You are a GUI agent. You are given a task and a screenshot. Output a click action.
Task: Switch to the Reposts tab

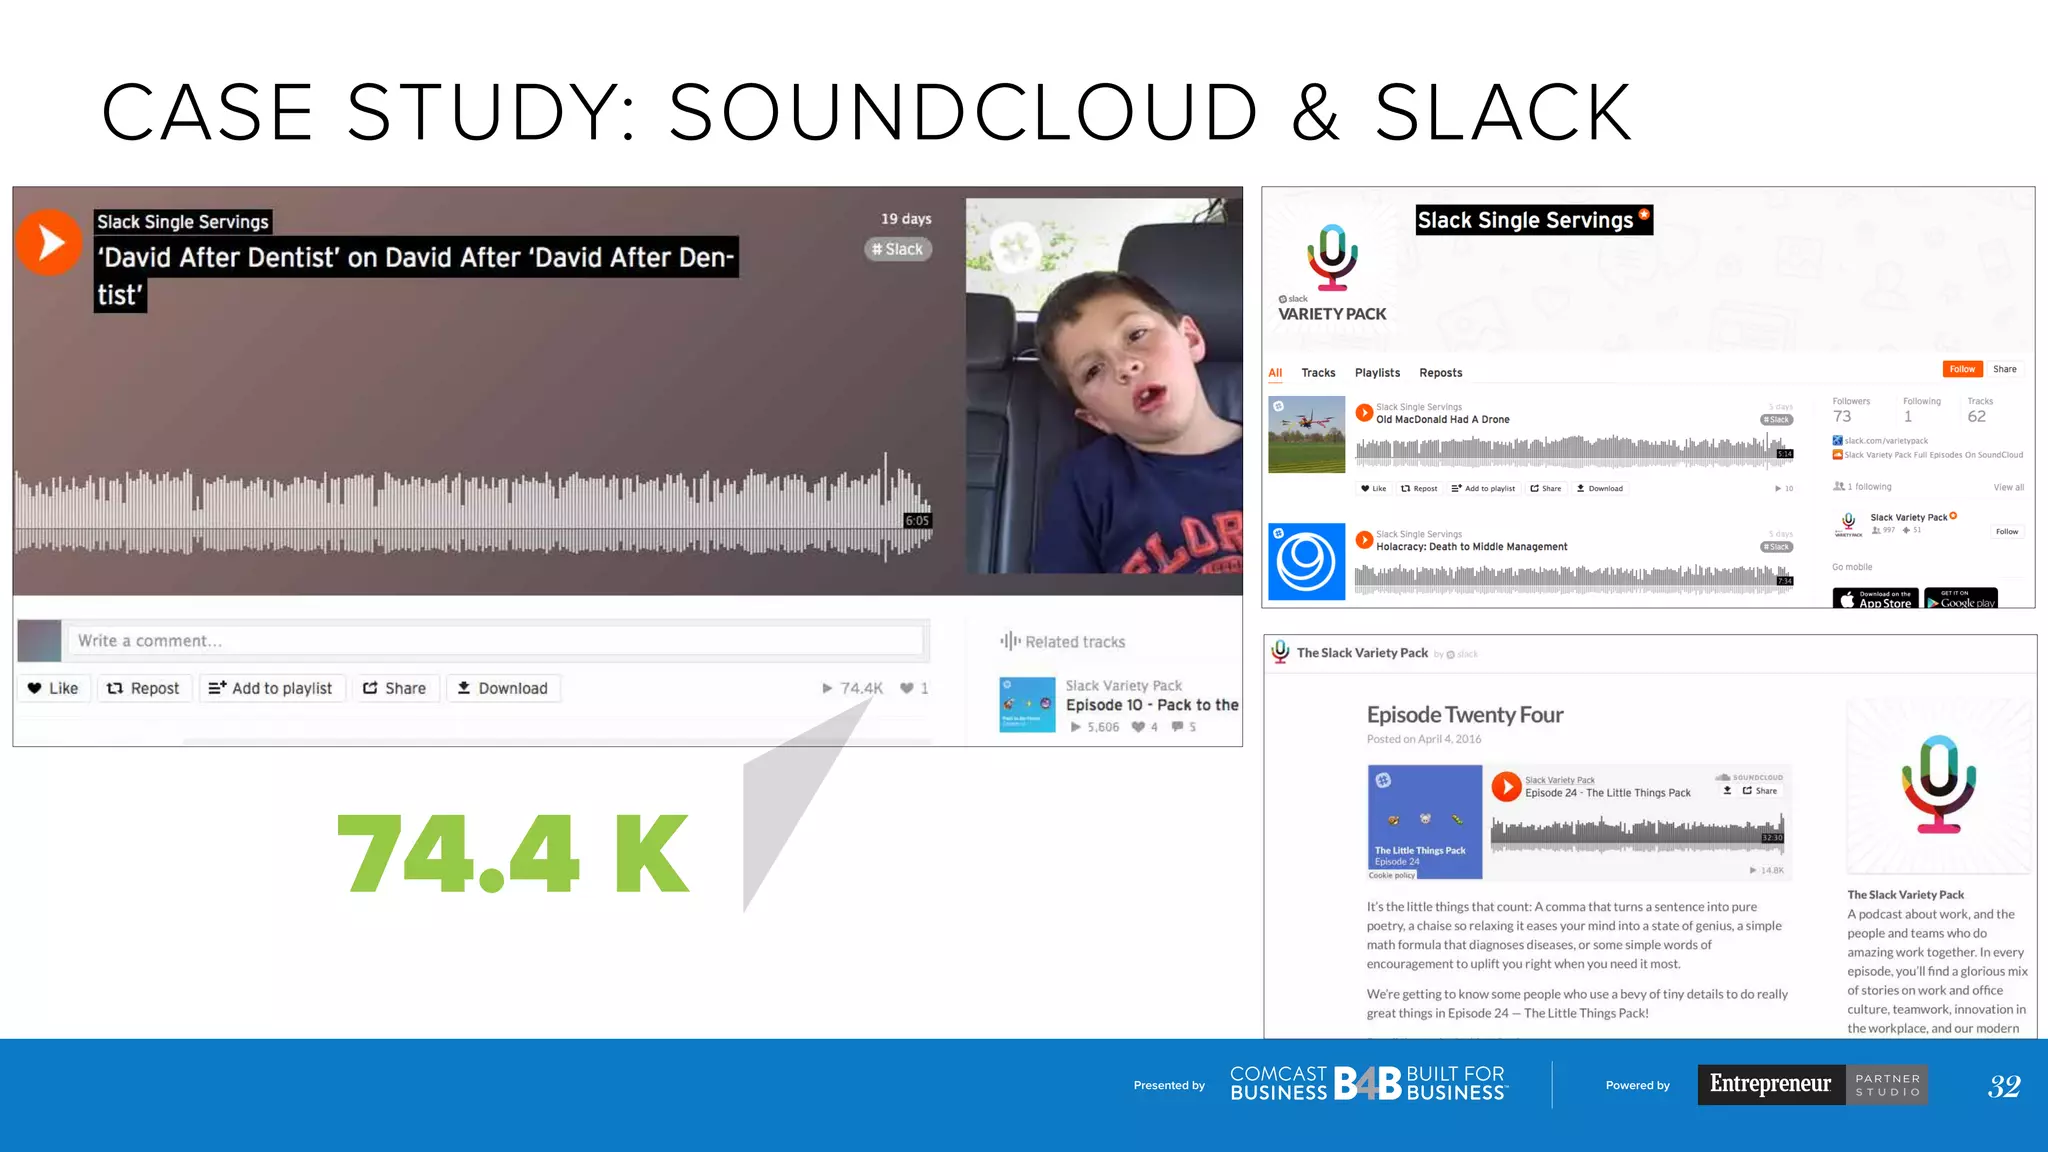(1440, 373)
